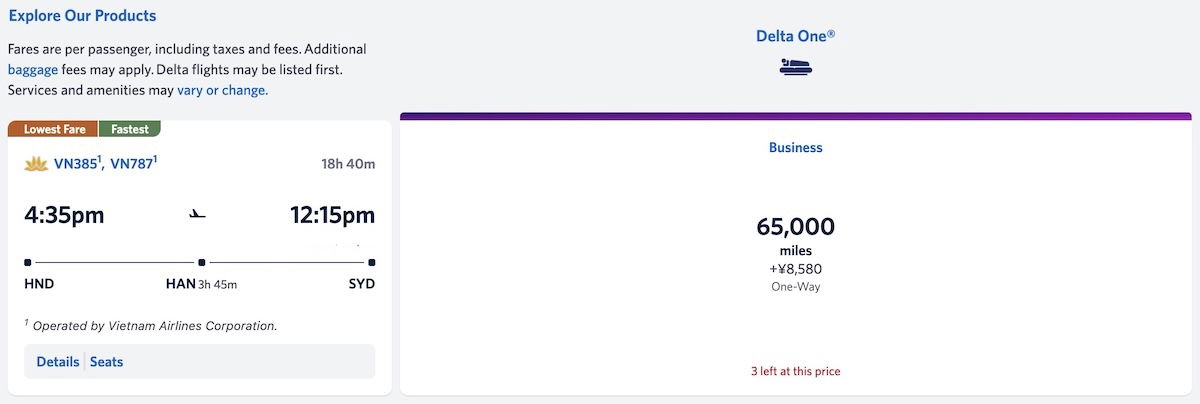
Task: Click the HAN layover stop marker
Action: tap(202, 262)
